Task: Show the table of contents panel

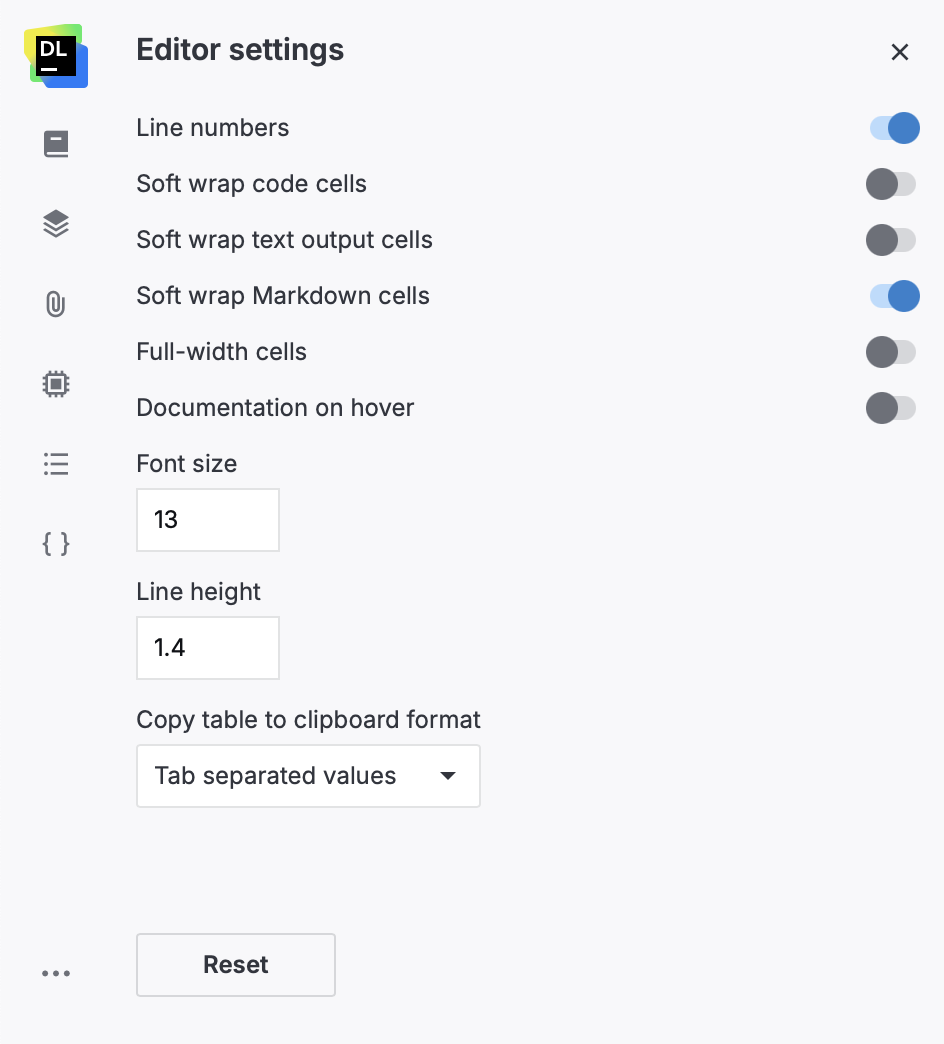Action: tap(55, 463)
